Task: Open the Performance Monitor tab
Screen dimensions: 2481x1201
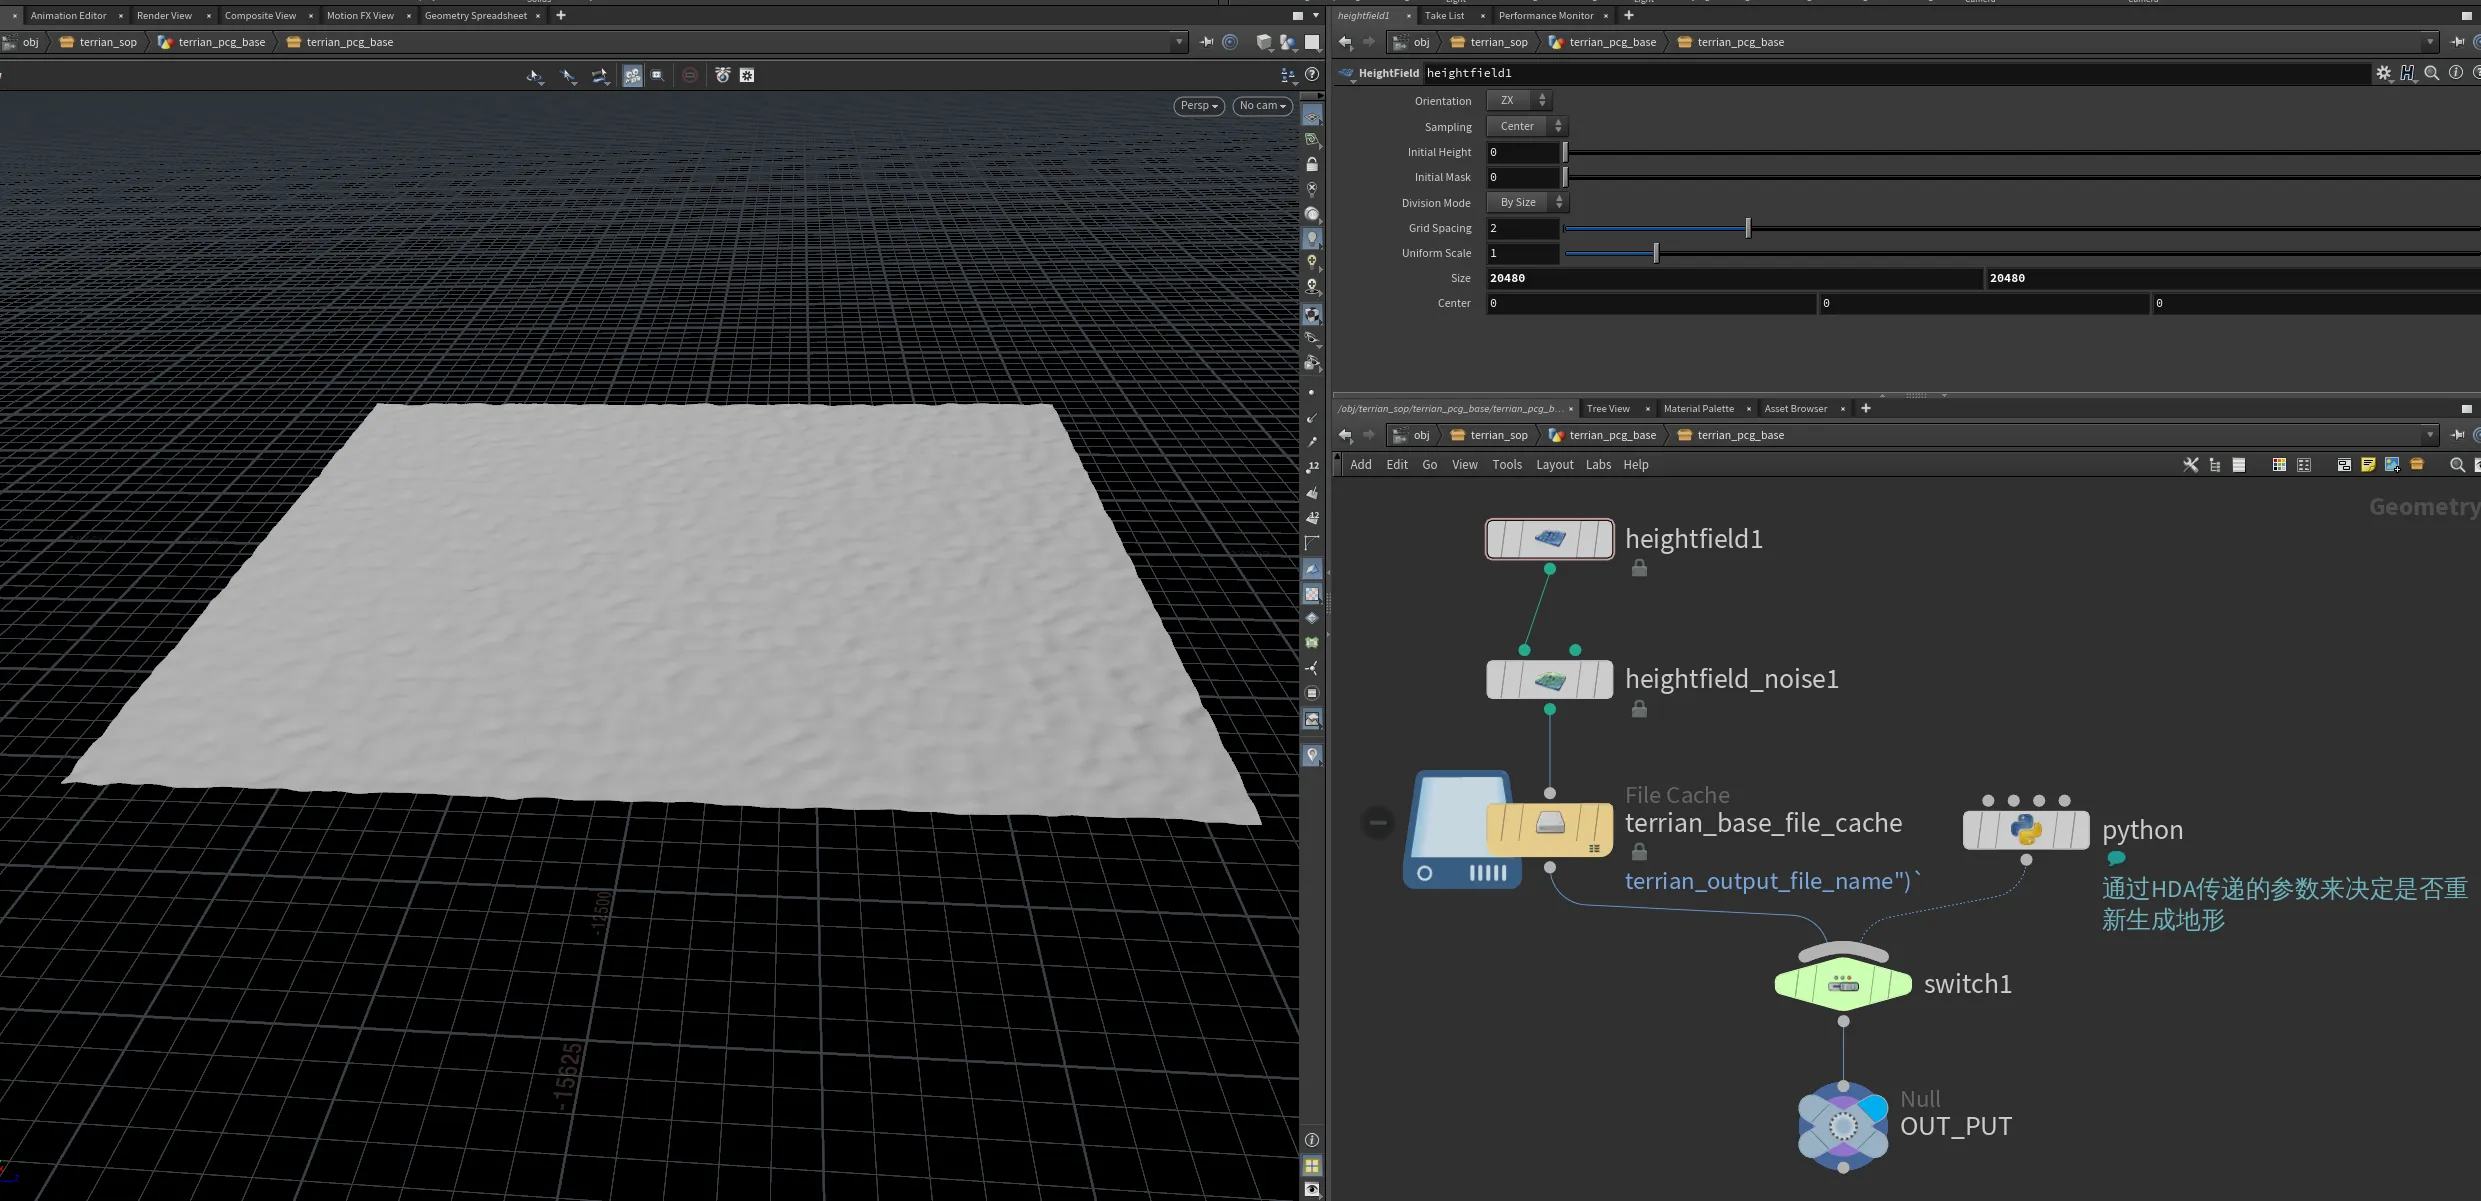Action: [x=1545, y=15]
